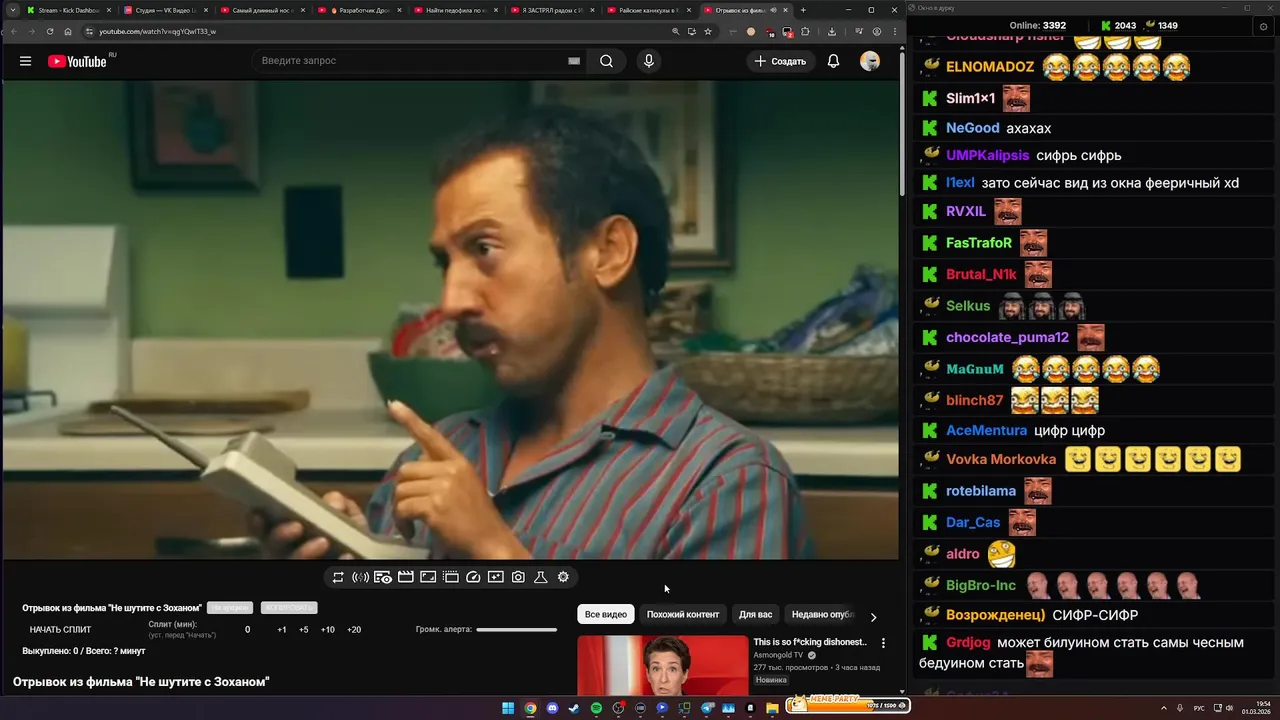Add +1 minute to split
This screenshot has height=720, width=1280.
coord(282,630)
